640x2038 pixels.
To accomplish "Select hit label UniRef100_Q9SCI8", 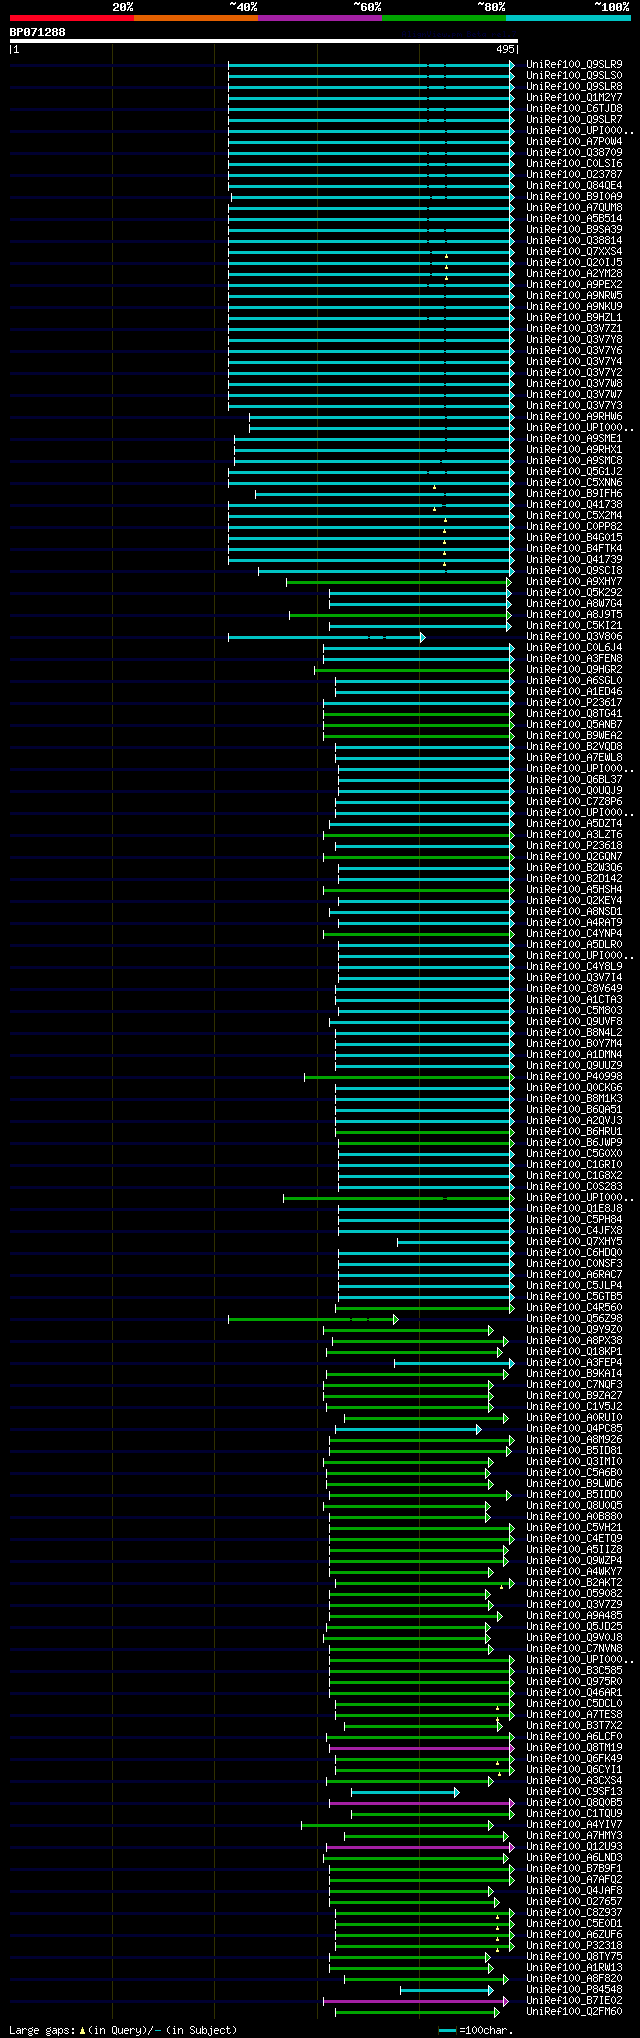I will (574, 571).
